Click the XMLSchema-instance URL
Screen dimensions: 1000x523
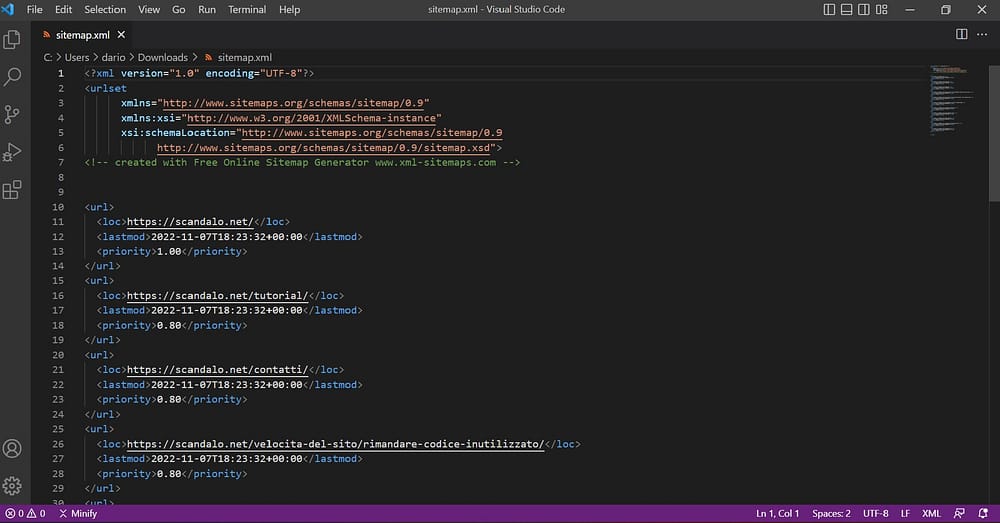coord(312,118)
